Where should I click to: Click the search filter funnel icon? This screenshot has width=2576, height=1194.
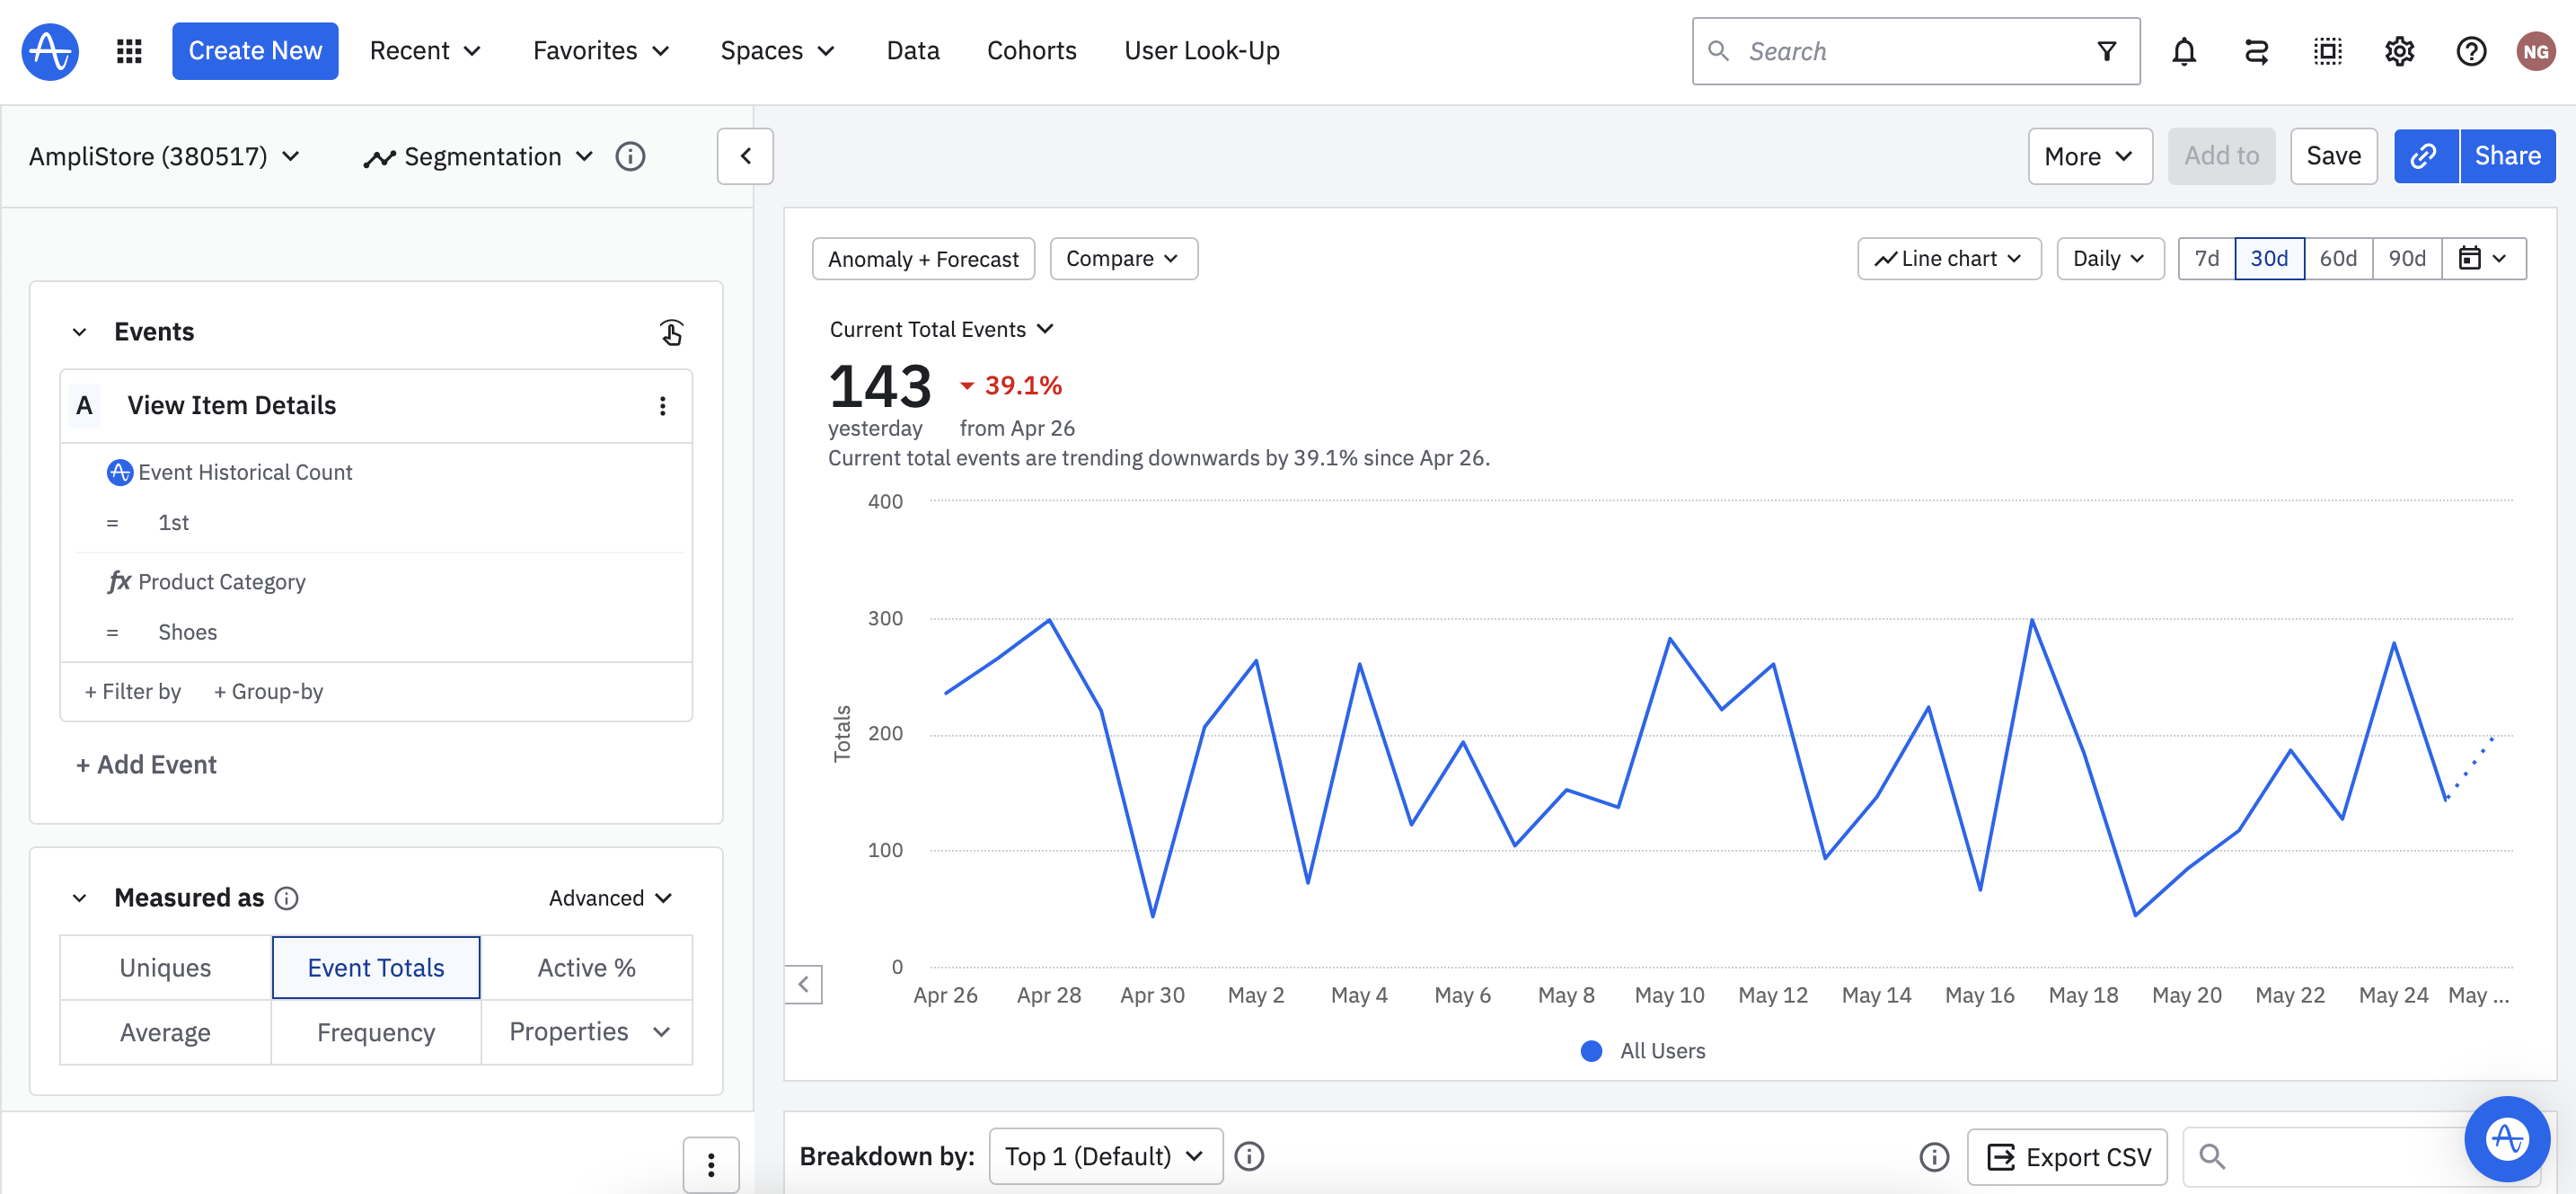pos(2106,51)
